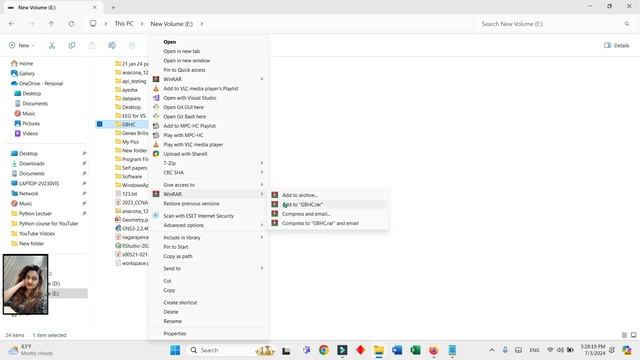Click WinRAR icon beside Add to archive
640x360 pixels.
[275, 195]
